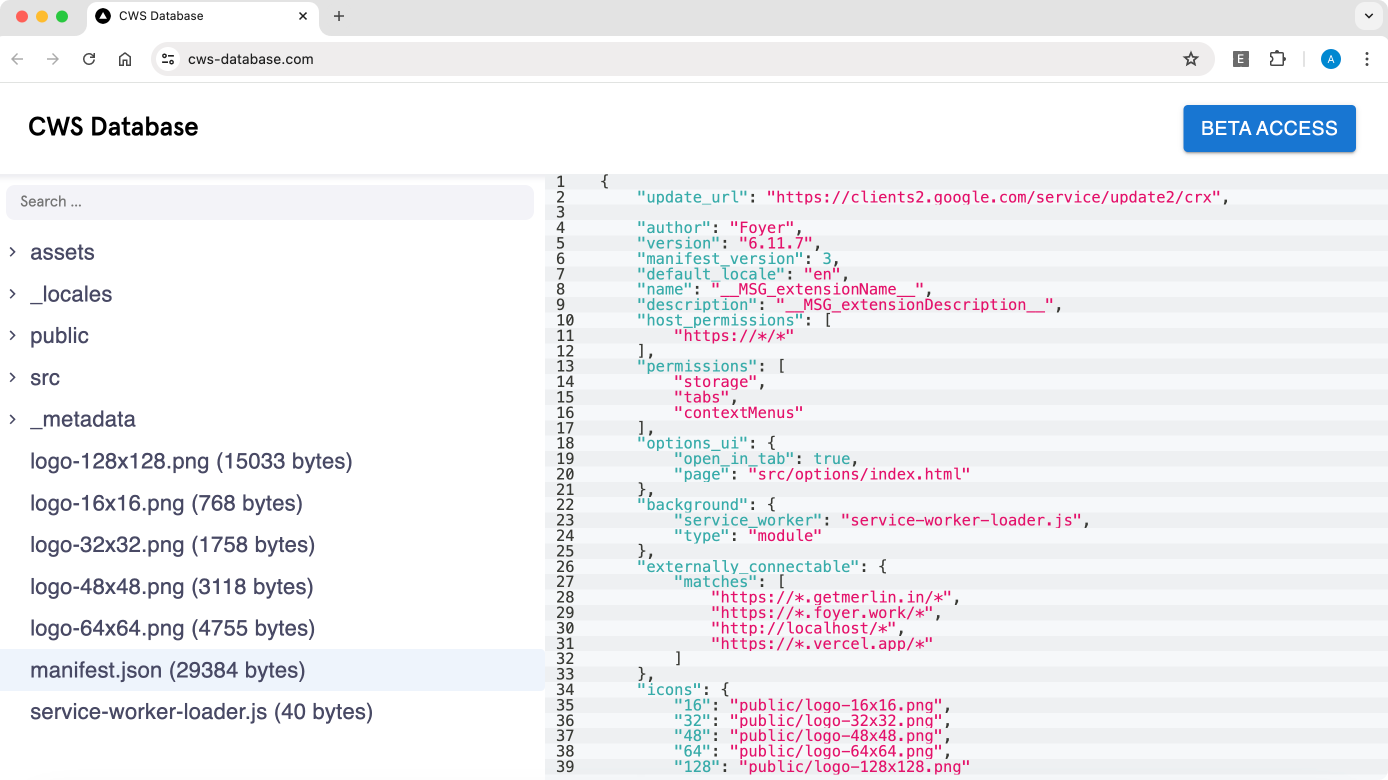Click the BETA ACCESS button
Viewport: 1388px width, 780px height.
pyautogui.click(x=1268, y=128)
